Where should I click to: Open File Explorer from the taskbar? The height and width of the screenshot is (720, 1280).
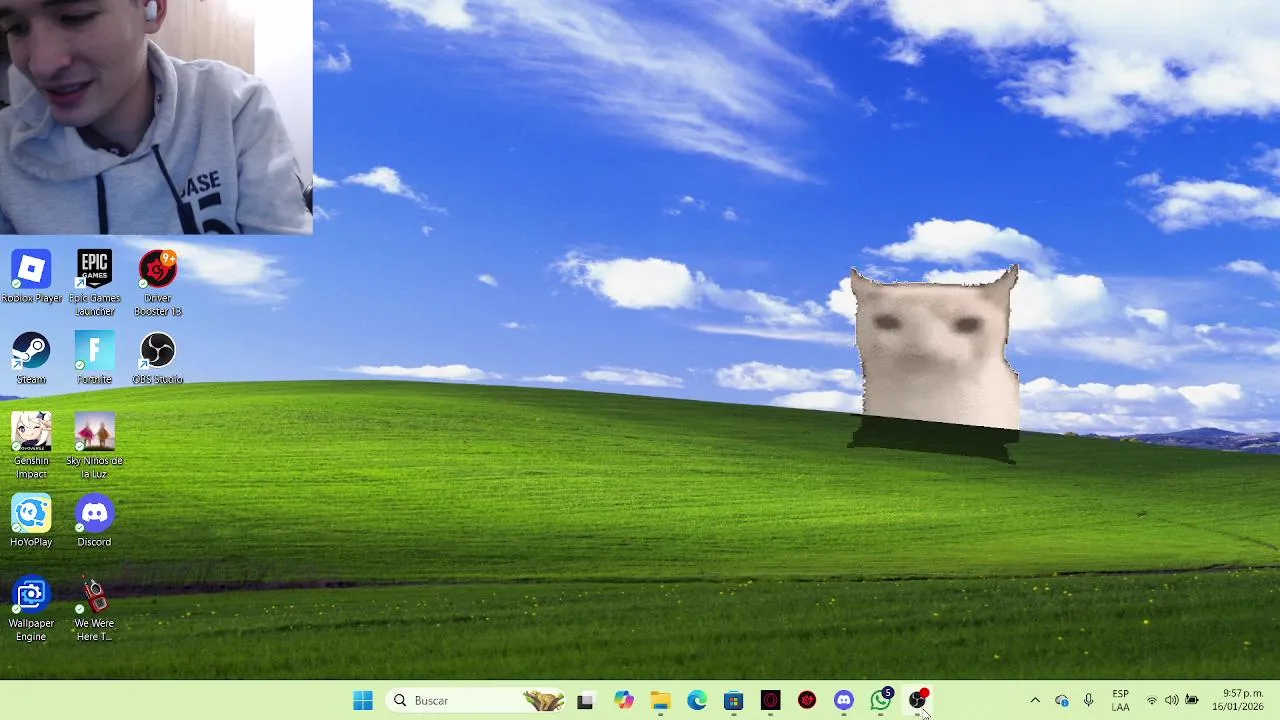tap(660, 700)
